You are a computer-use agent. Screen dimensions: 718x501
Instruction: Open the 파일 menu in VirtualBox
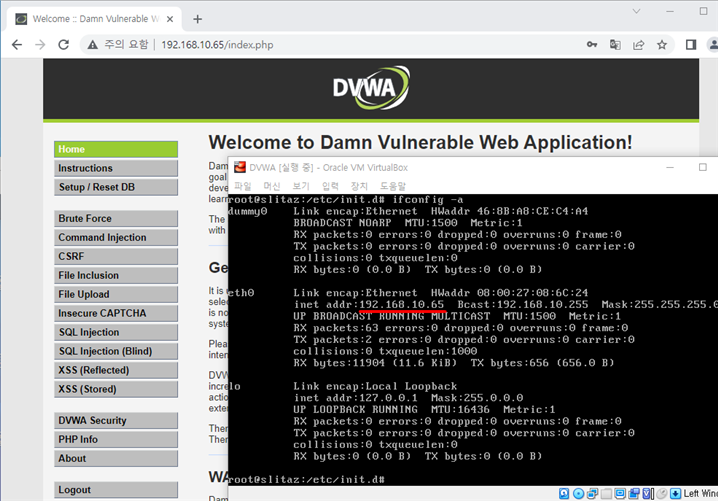[243, 186]
